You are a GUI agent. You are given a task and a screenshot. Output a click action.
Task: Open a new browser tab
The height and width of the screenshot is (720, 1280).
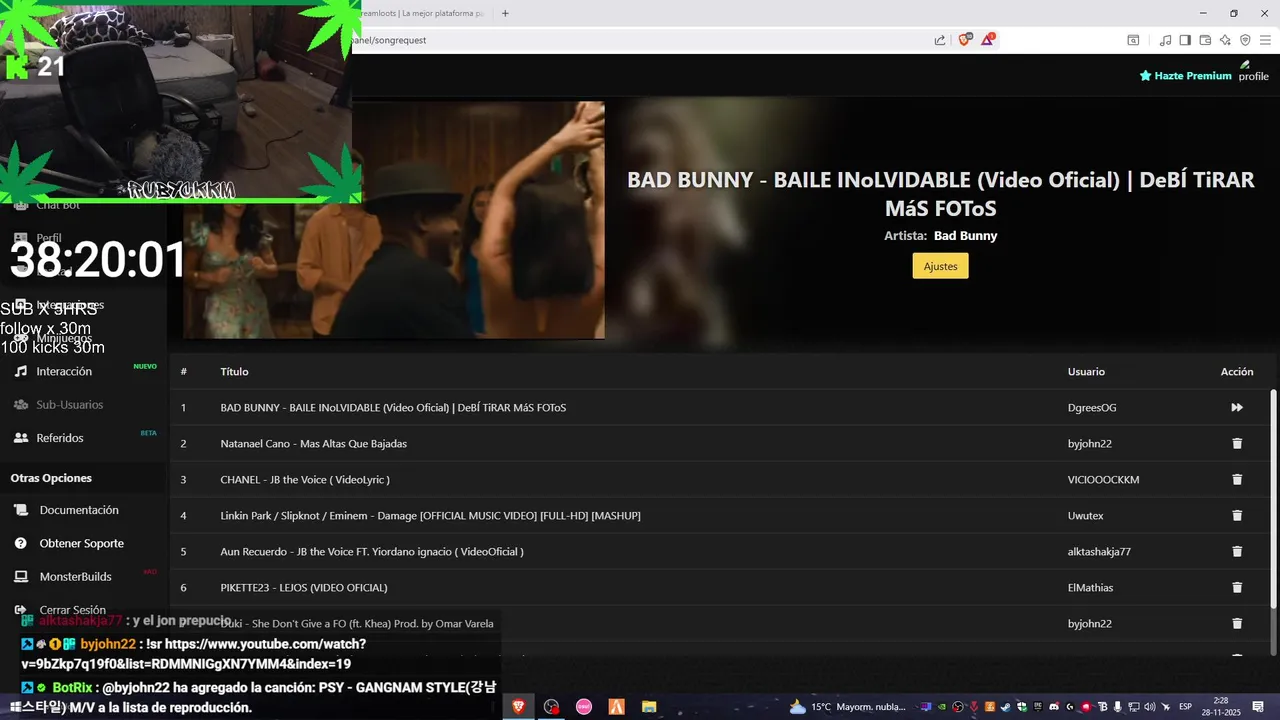pyautogui.click(x=505, y=13)
